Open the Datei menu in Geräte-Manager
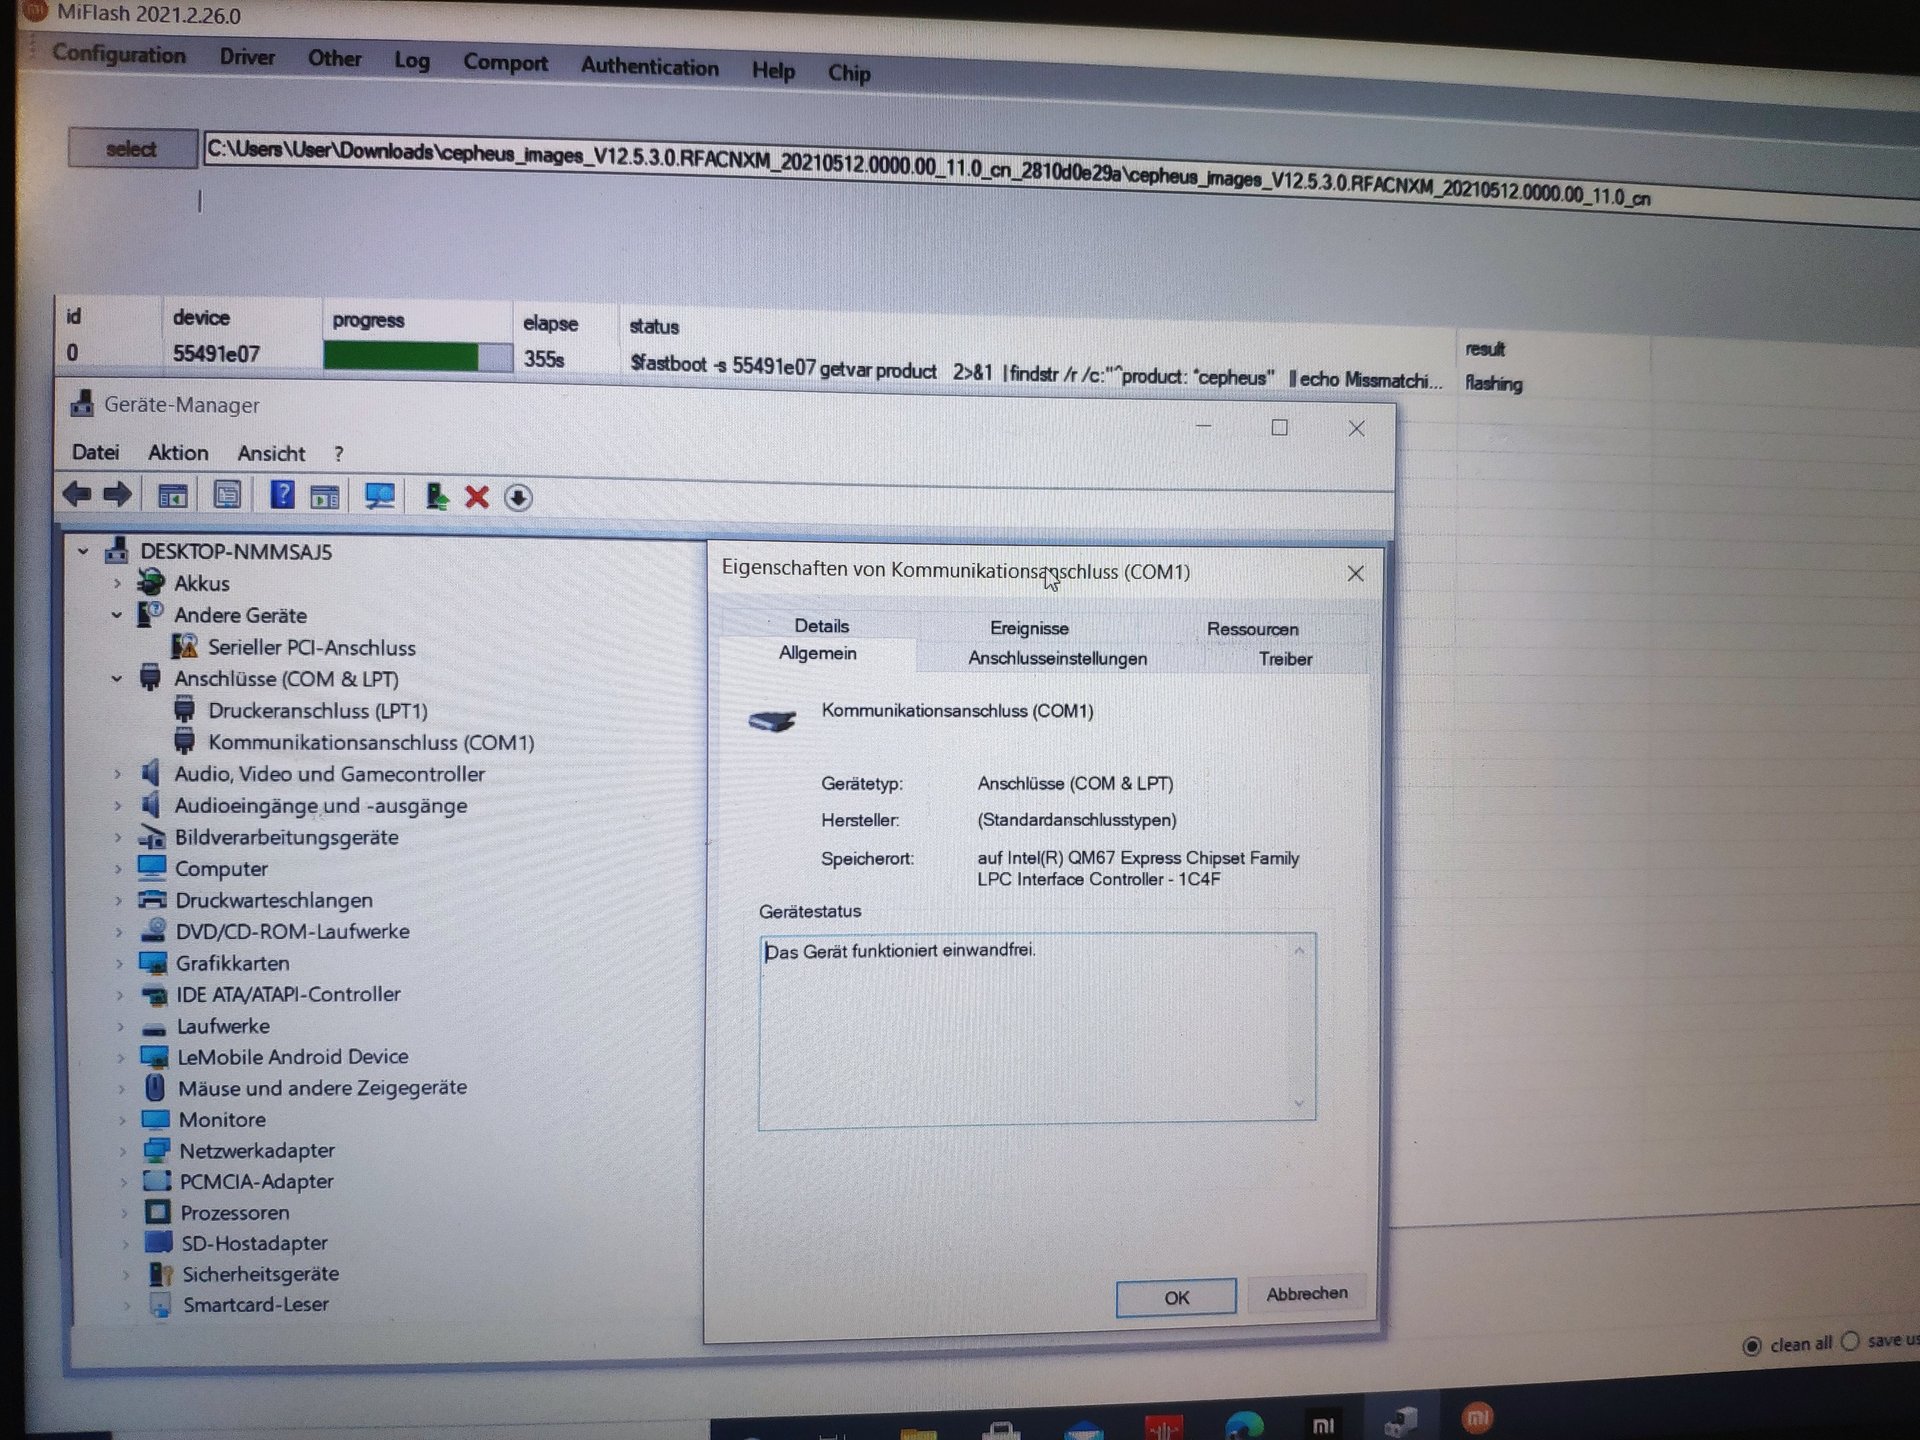 (95, 452)
